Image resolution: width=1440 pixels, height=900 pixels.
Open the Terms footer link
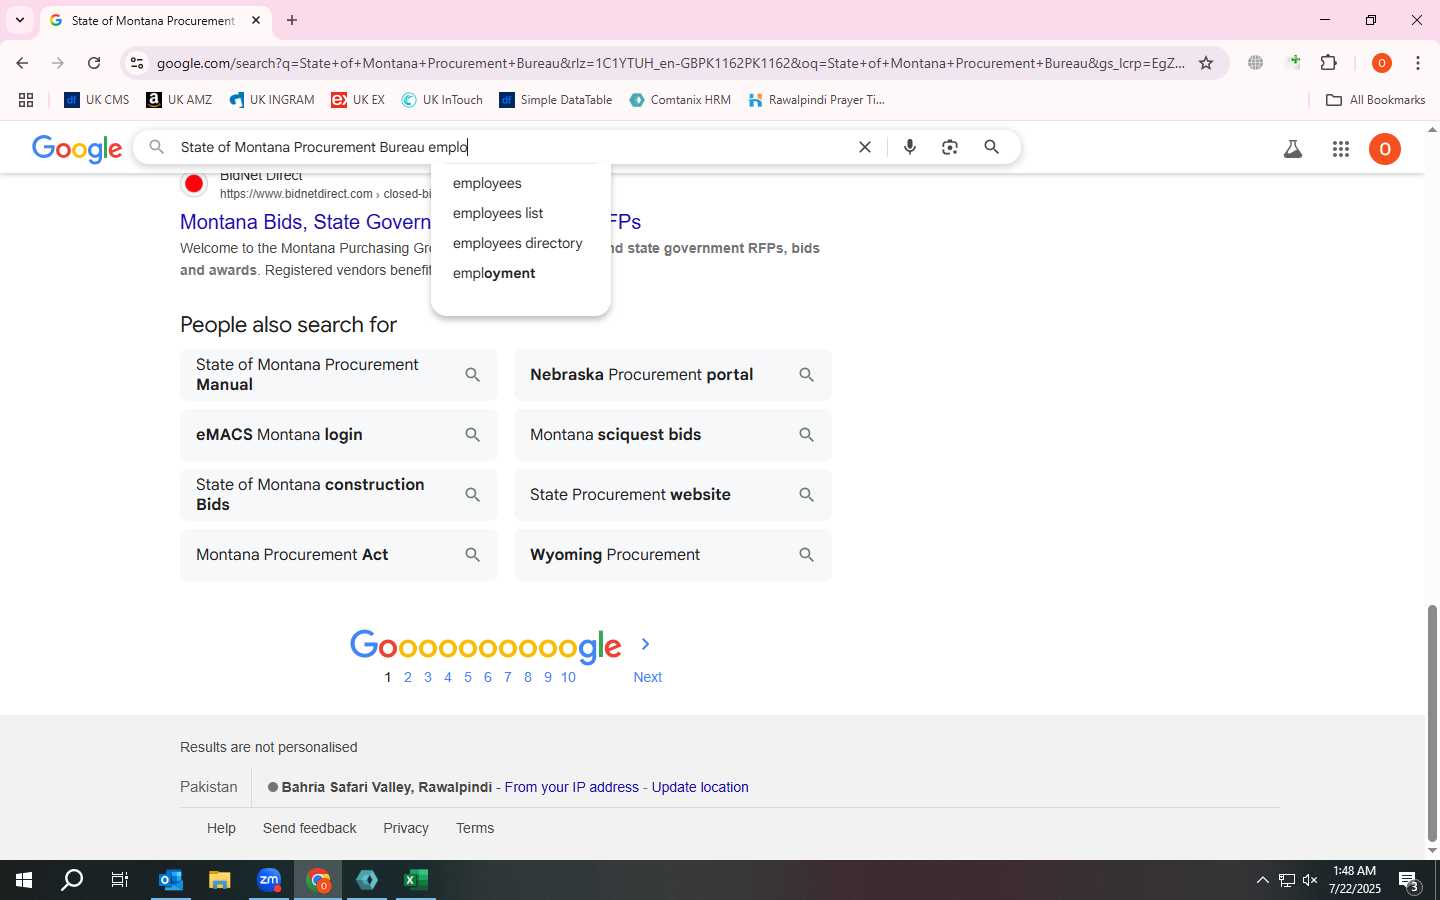point(475,828)
